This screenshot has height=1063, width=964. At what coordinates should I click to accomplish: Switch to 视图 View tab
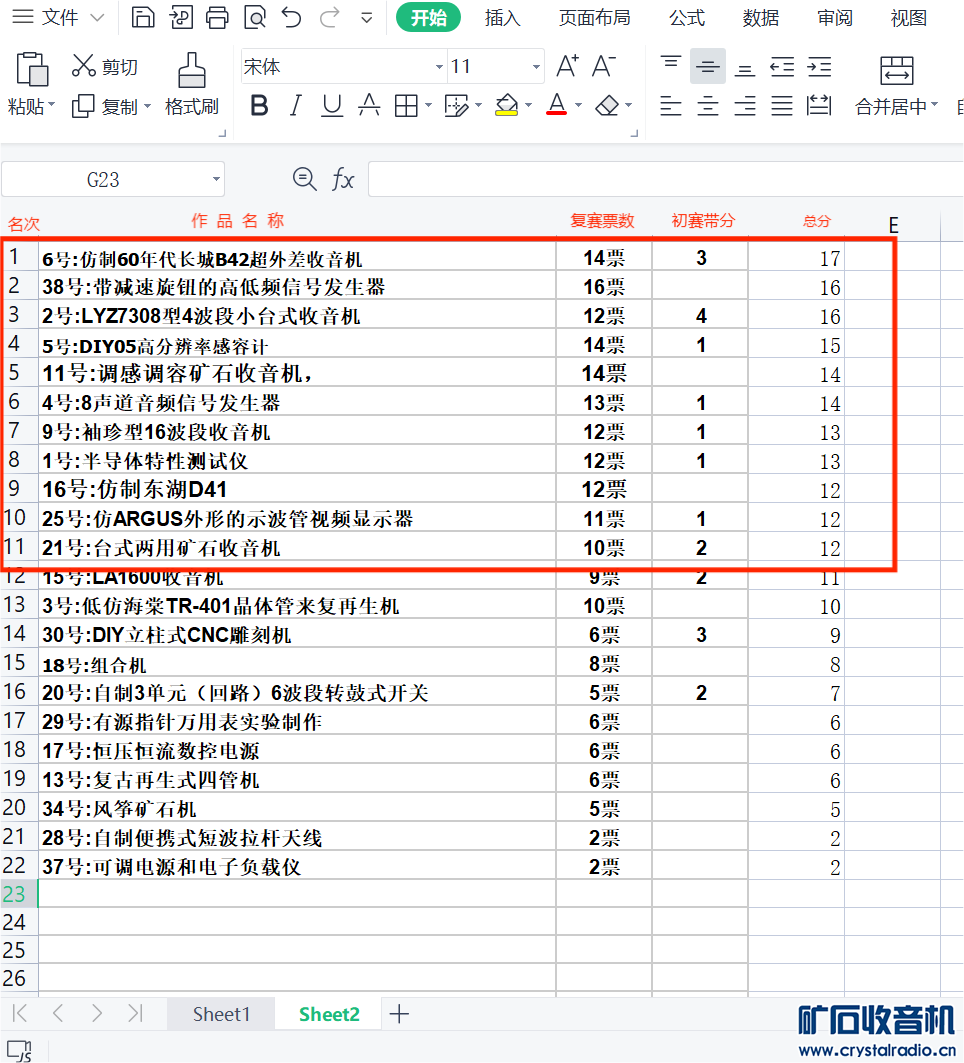(908, 18)
